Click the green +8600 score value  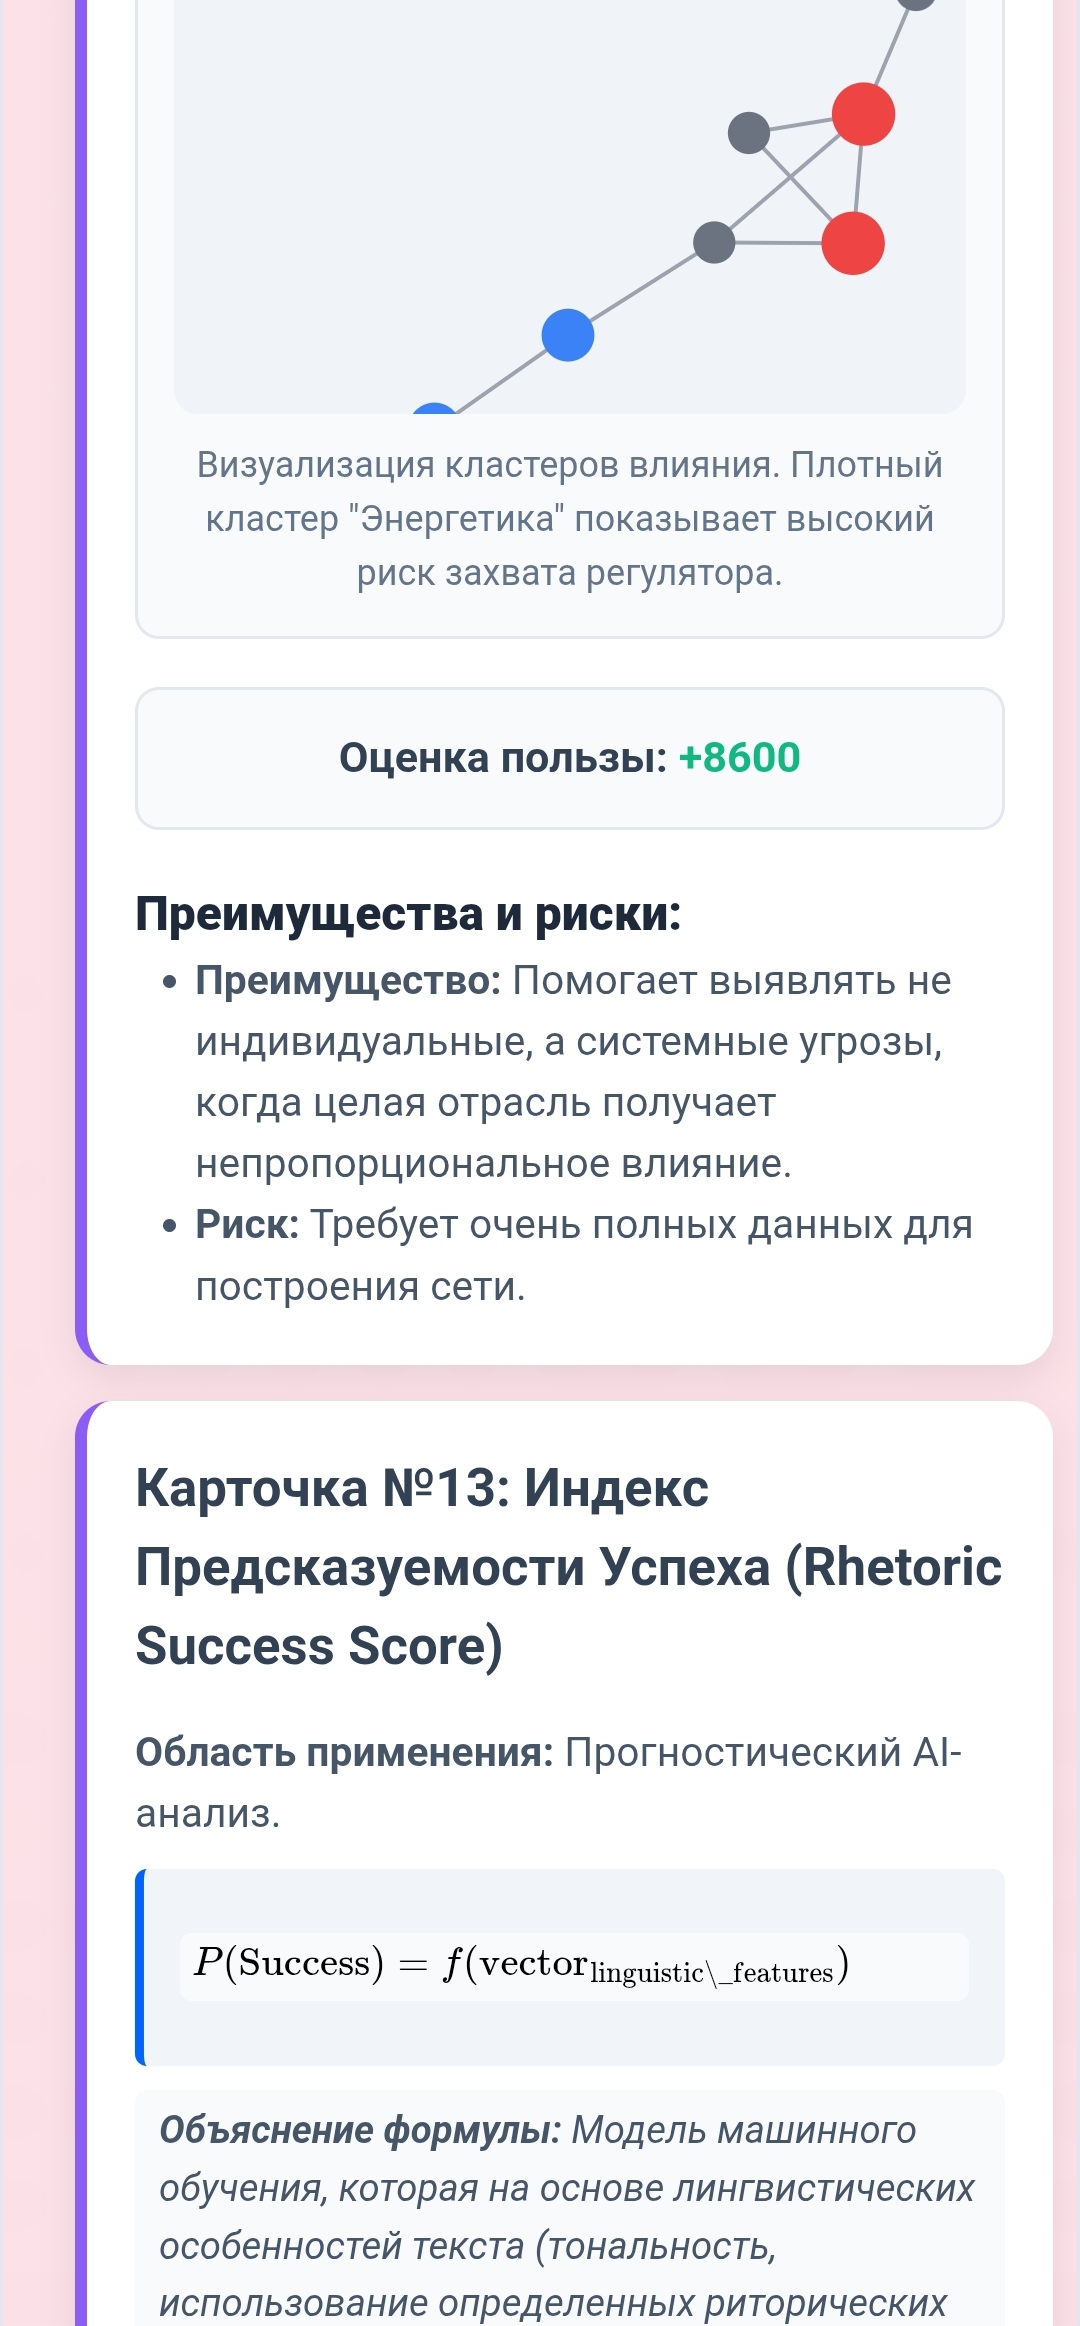pos(739,758)
